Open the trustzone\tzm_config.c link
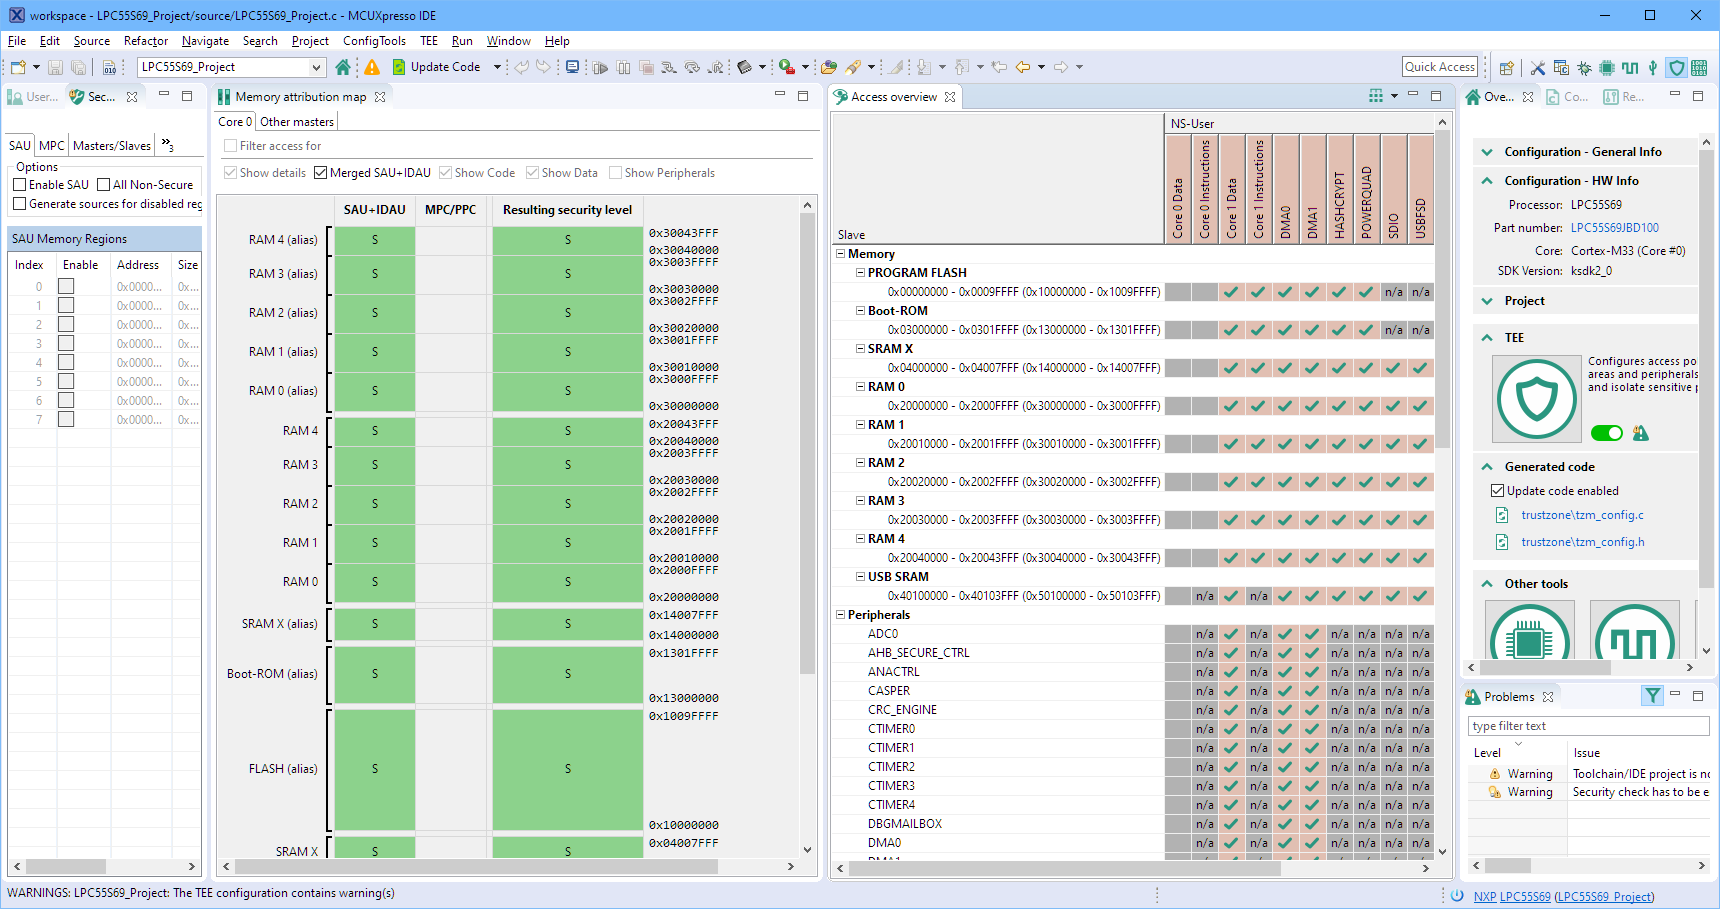1720x909 pixels. 1582,515
